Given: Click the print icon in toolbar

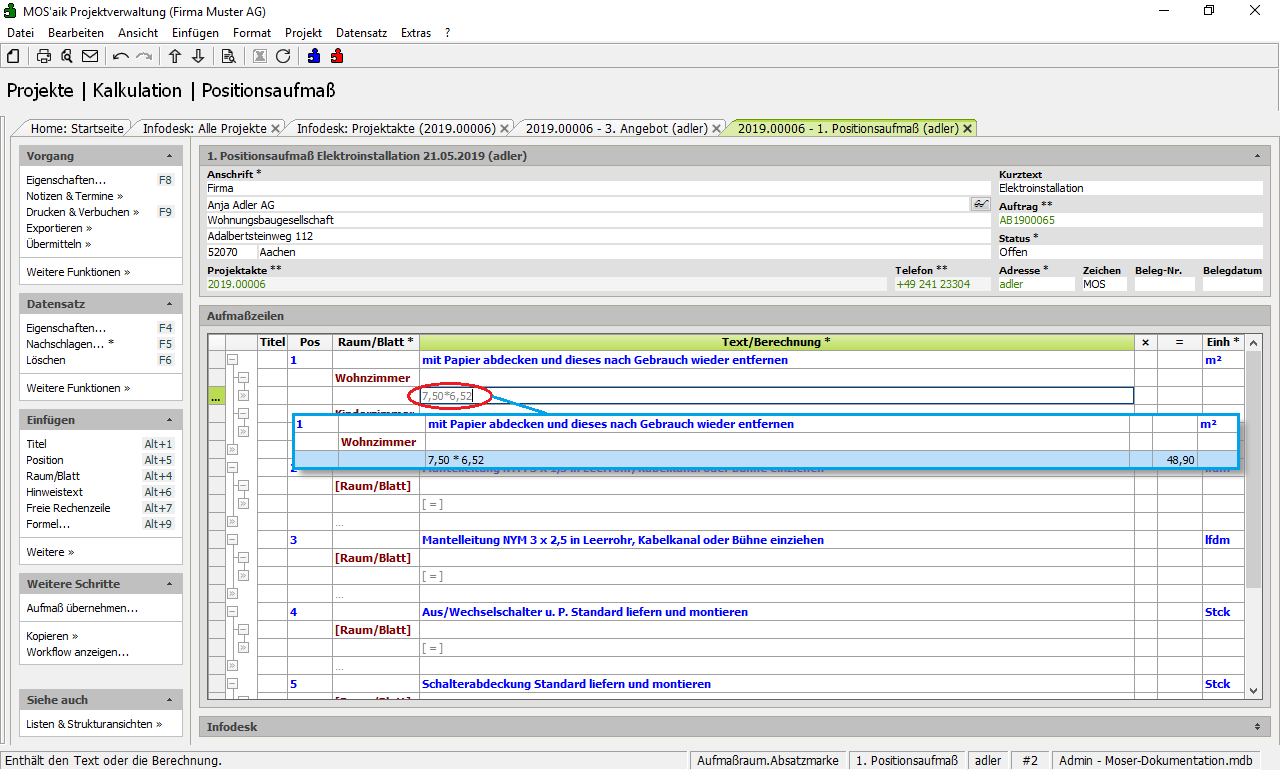Looking at the screenshot, I should point(44,56).
